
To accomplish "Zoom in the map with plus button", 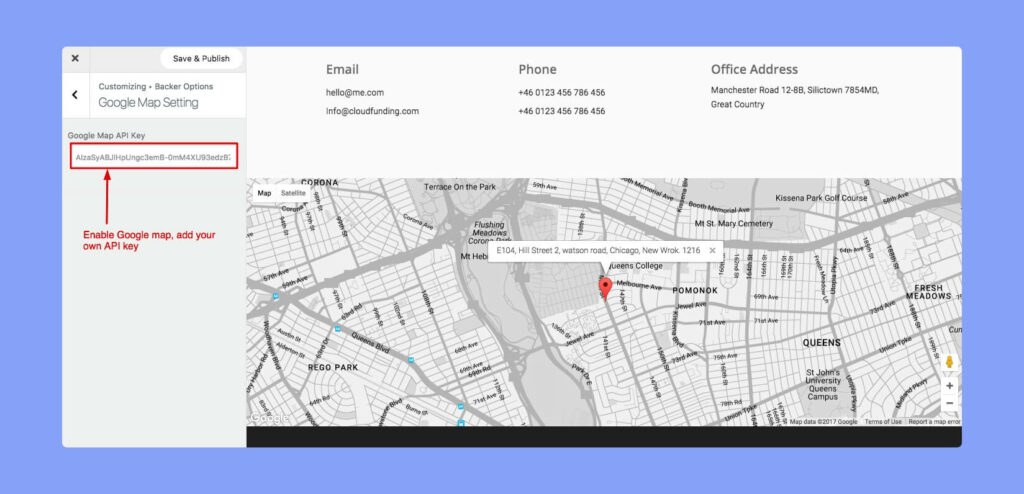I will point(950,386).
